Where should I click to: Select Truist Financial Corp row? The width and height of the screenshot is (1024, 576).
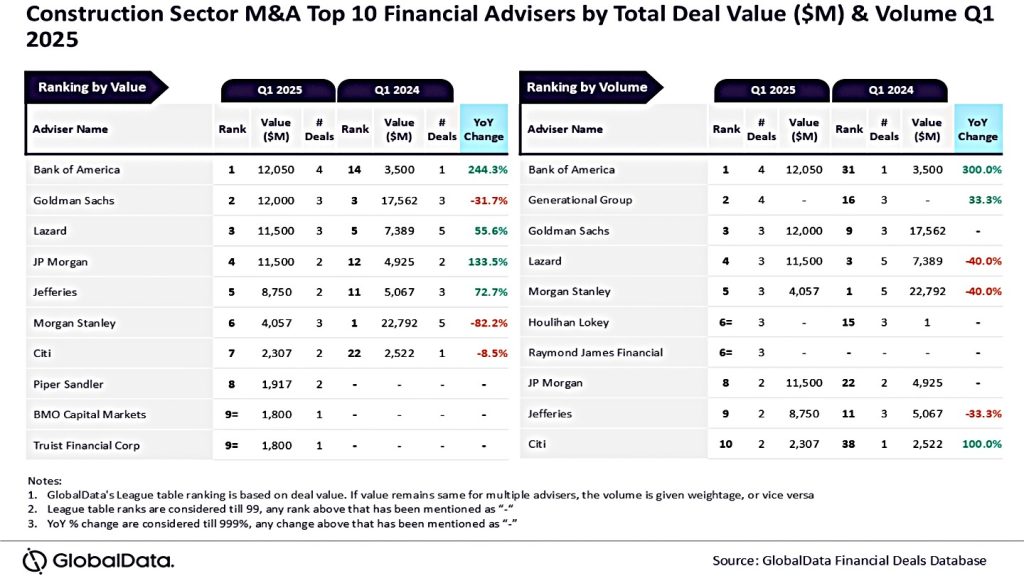pos(267,445)
